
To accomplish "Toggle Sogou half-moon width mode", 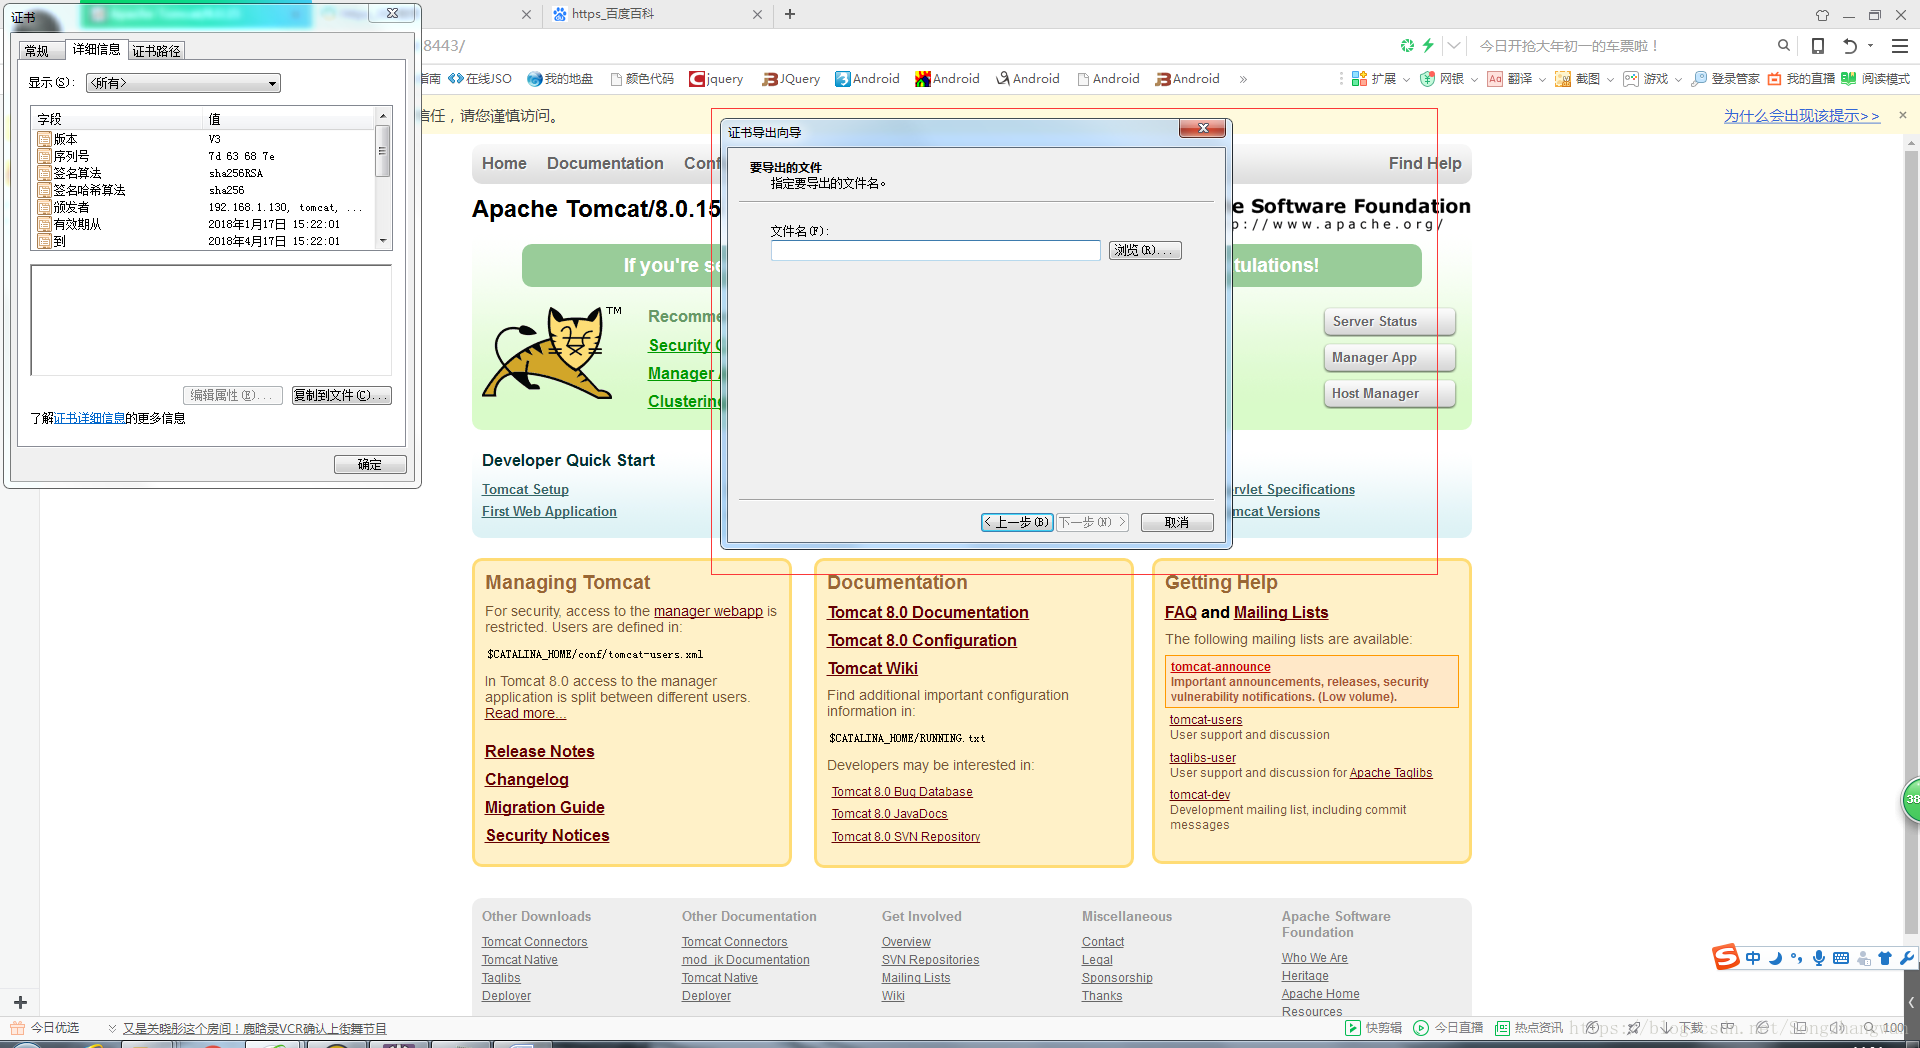I will click(1775, 958).
